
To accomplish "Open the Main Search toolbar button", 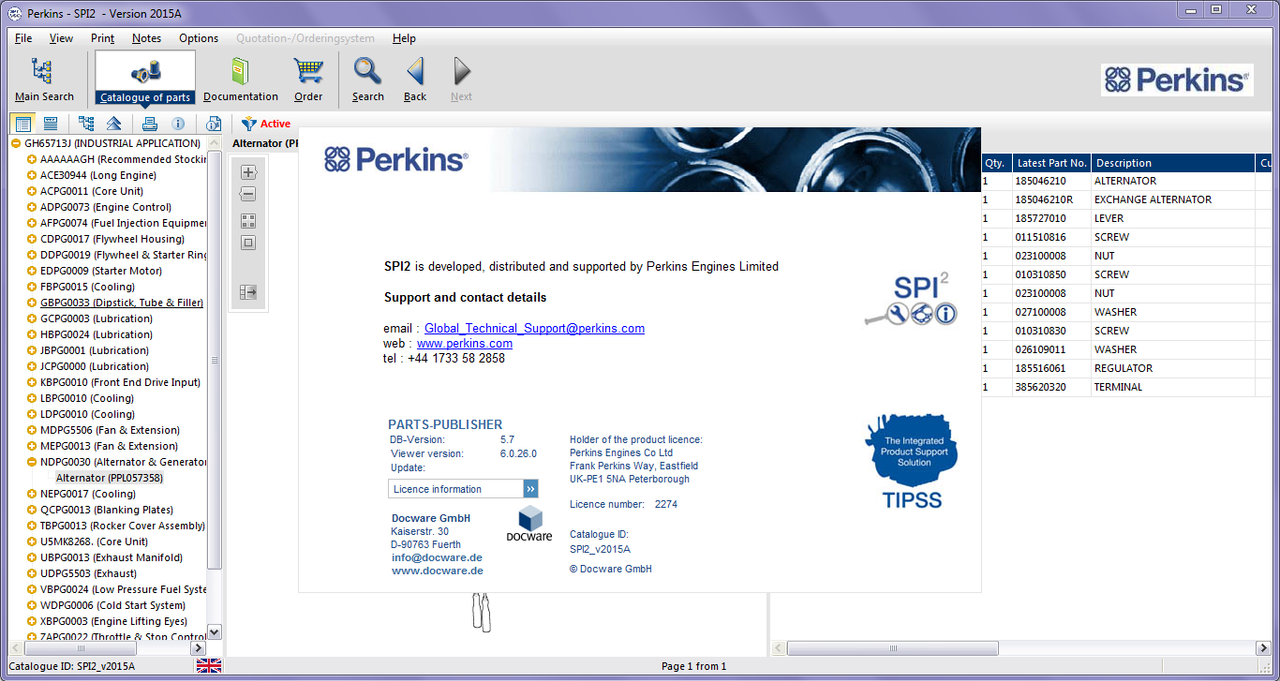I will (44, 80).
